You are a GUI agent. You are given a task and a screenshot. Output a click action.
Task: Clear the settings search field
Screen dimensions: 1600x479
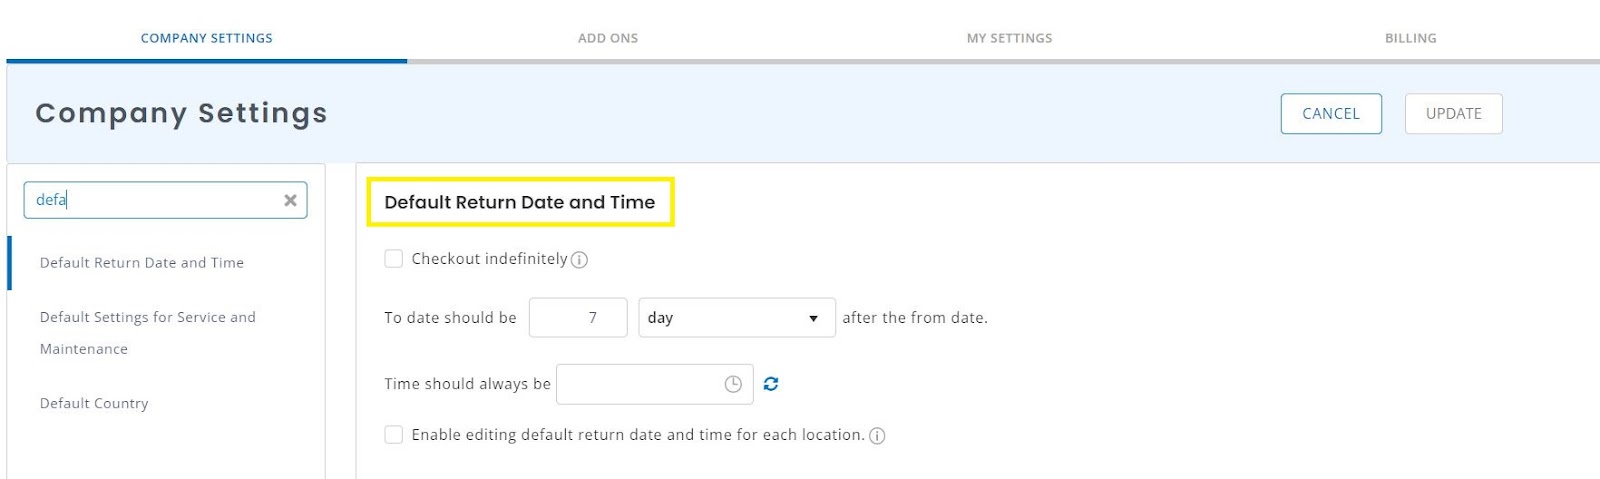click(290, 200)
